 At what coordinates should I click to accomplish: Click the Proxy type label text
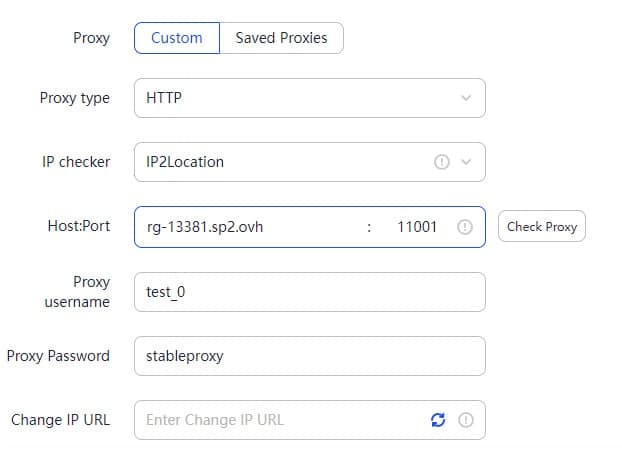(x=75, y=98)
